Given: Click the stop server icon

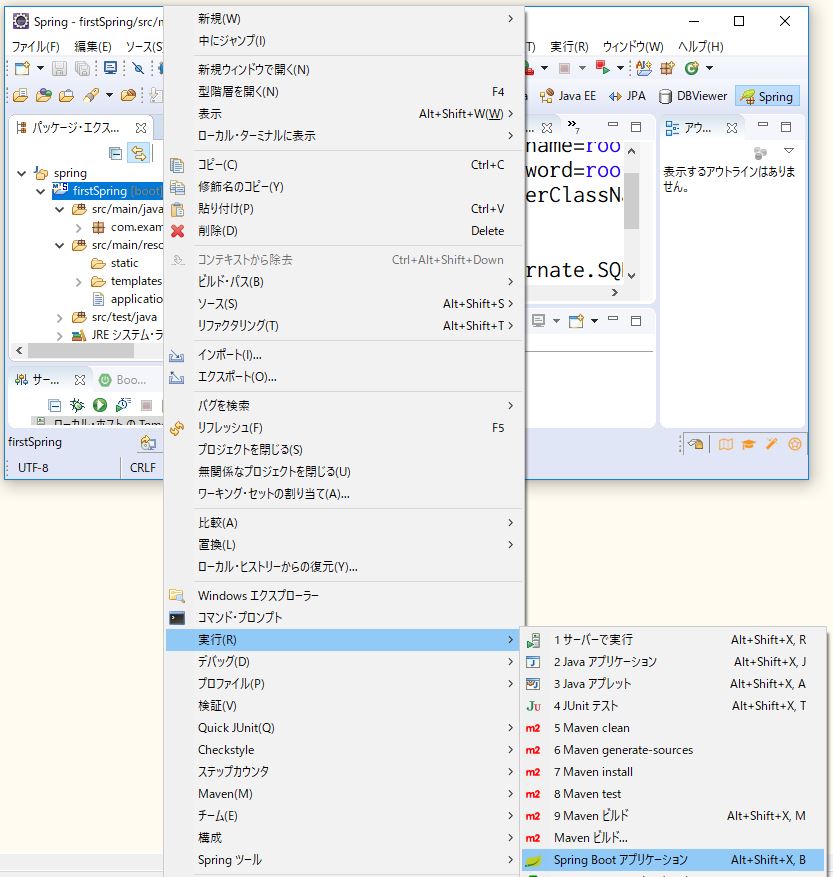Looking at the screenshot, I should (147, 405).
